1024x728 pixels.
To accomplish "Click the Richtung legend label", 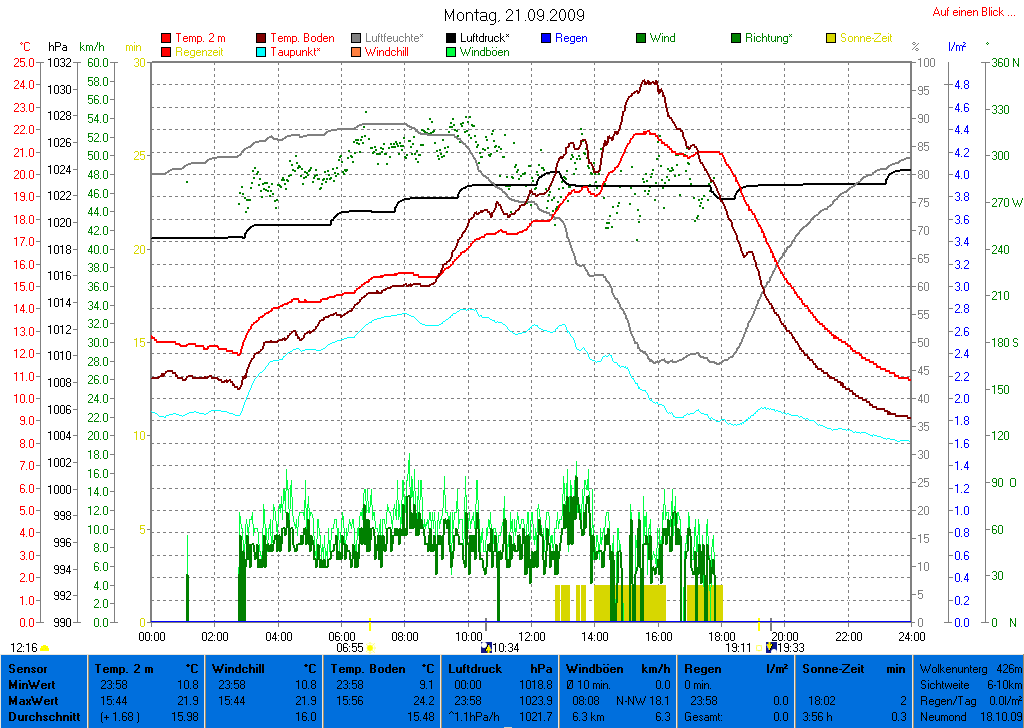I will coord(769,39).
